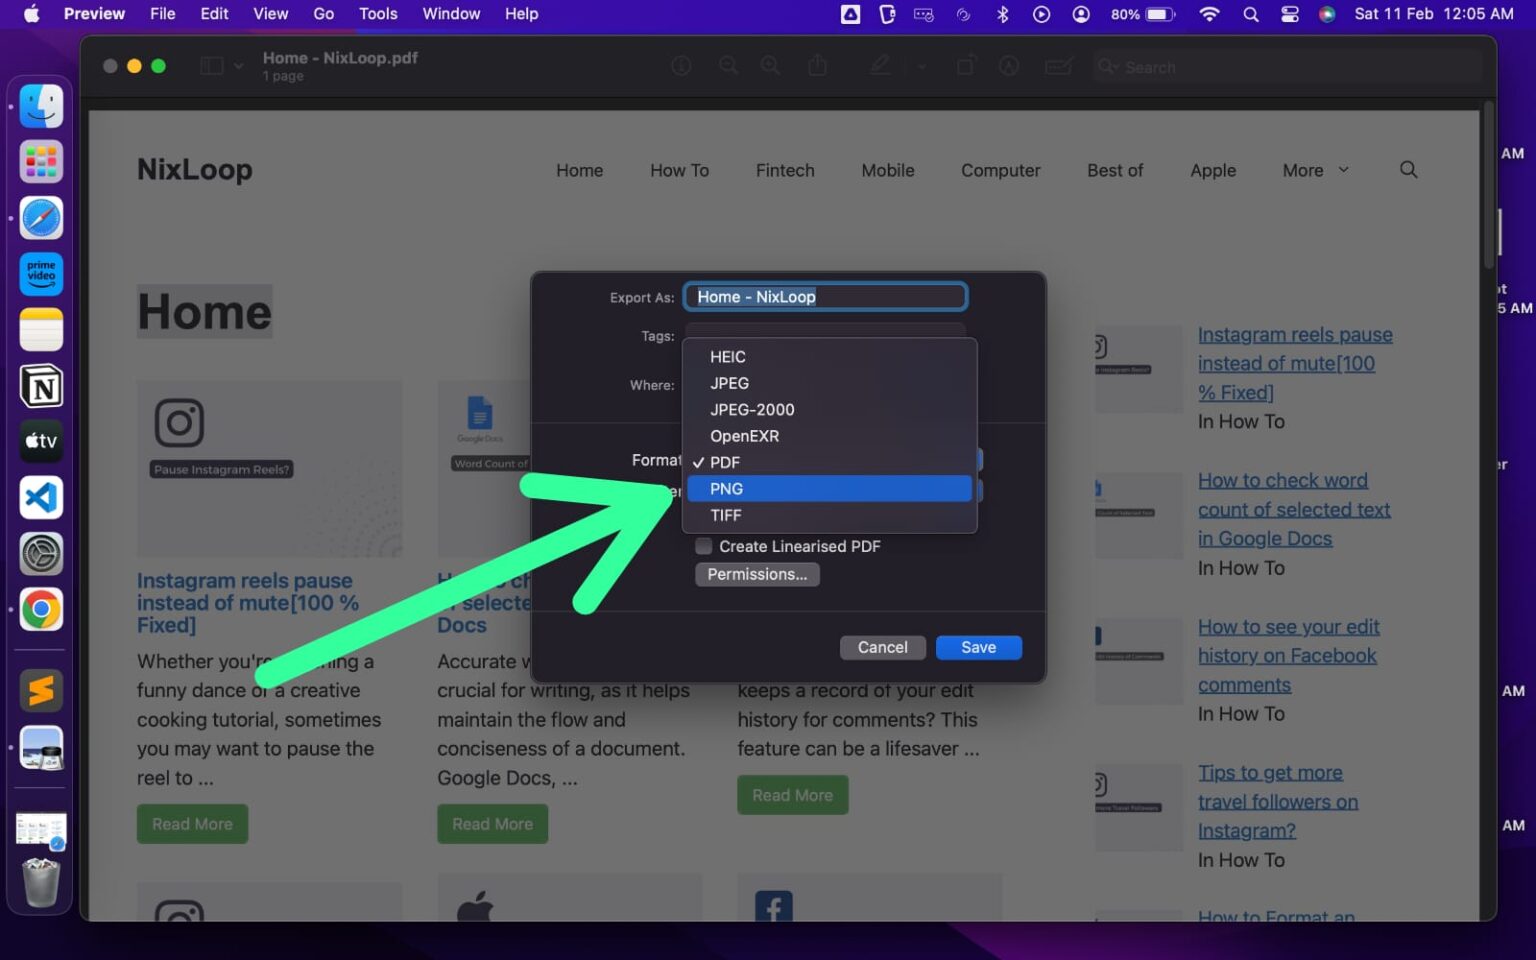Open Prime Video app in Dock

(x=41, y=274)
